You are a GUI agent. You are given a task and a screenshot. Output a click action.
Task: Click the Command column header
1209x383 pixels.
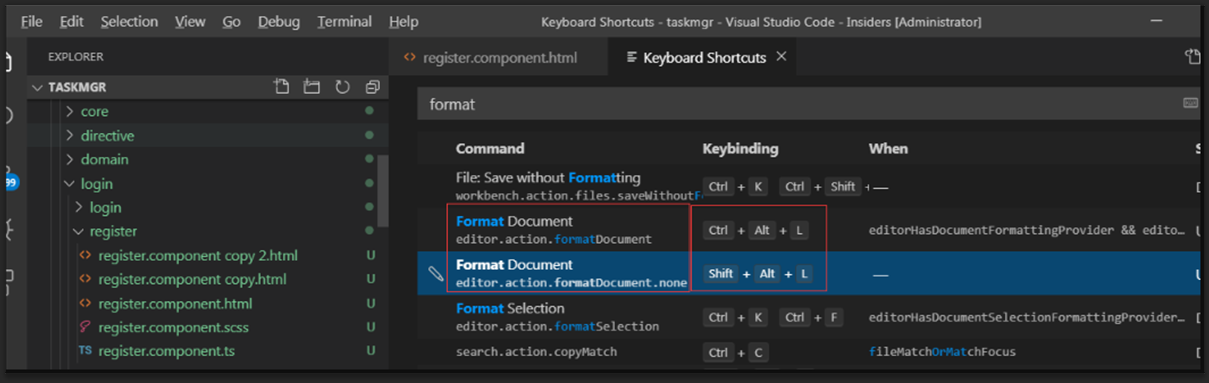point(490,148)
